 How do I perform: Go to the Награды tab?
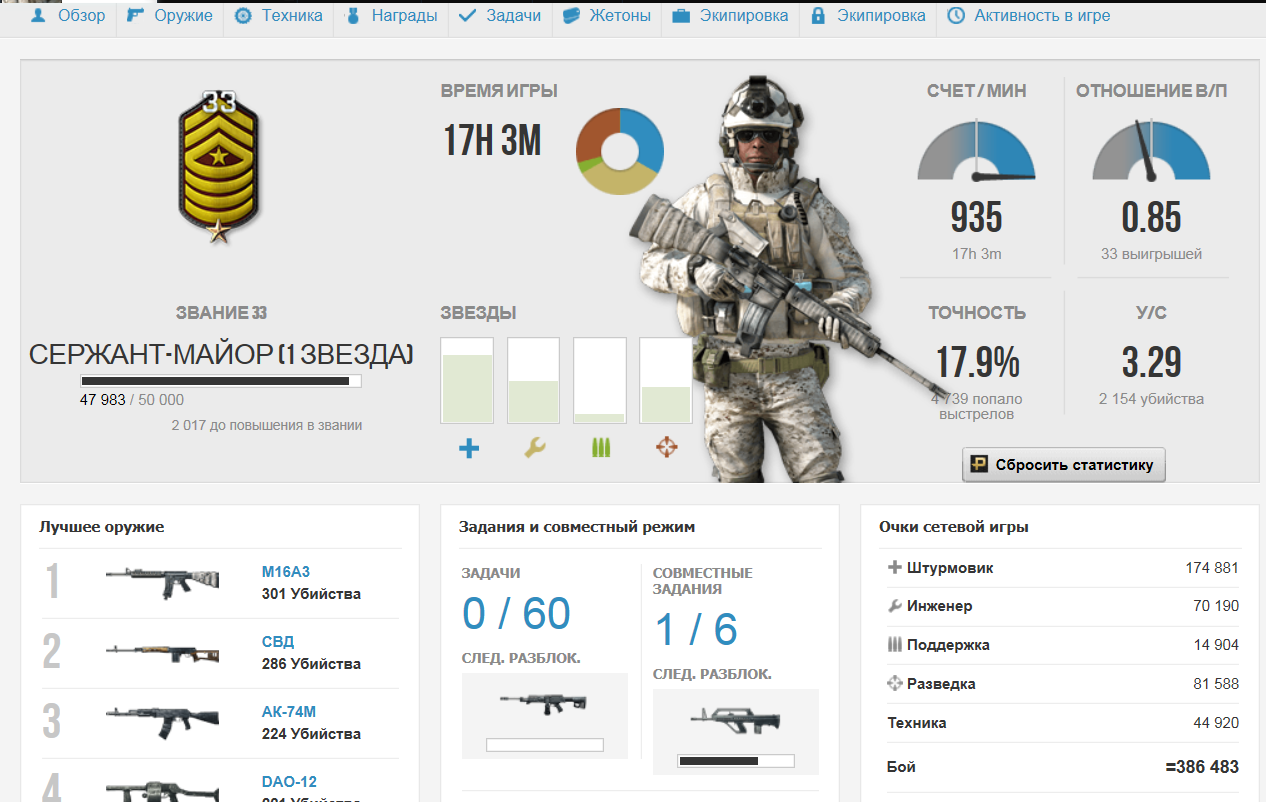390,16
